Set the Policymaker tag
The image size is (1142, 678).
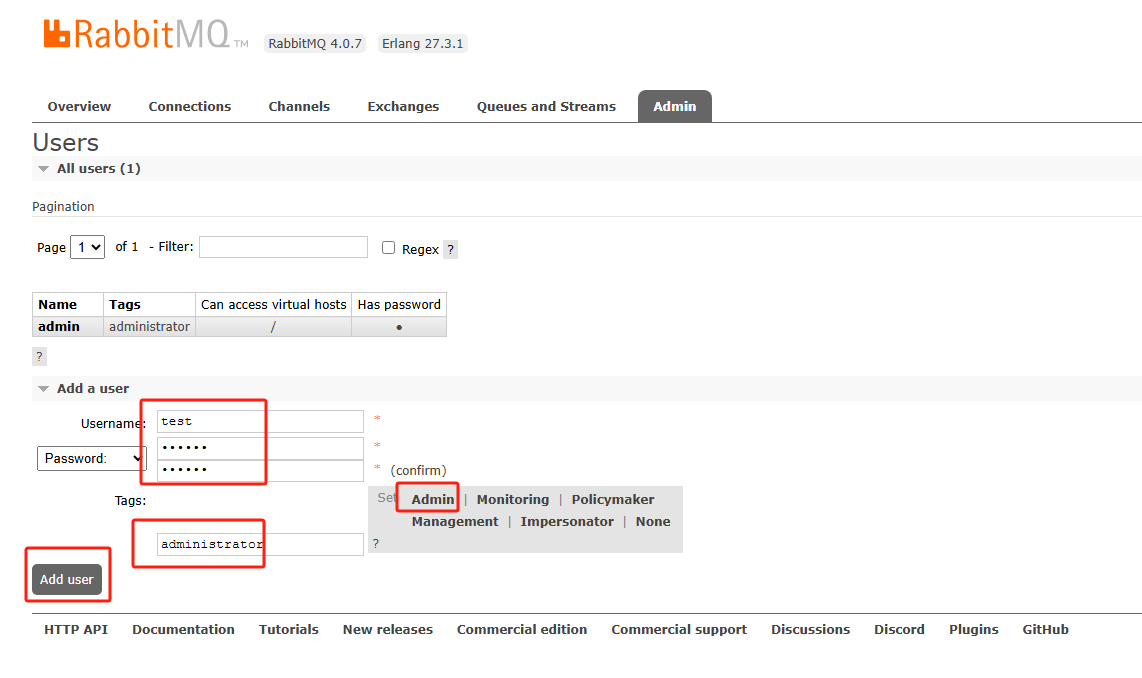(x=613, y=500)
